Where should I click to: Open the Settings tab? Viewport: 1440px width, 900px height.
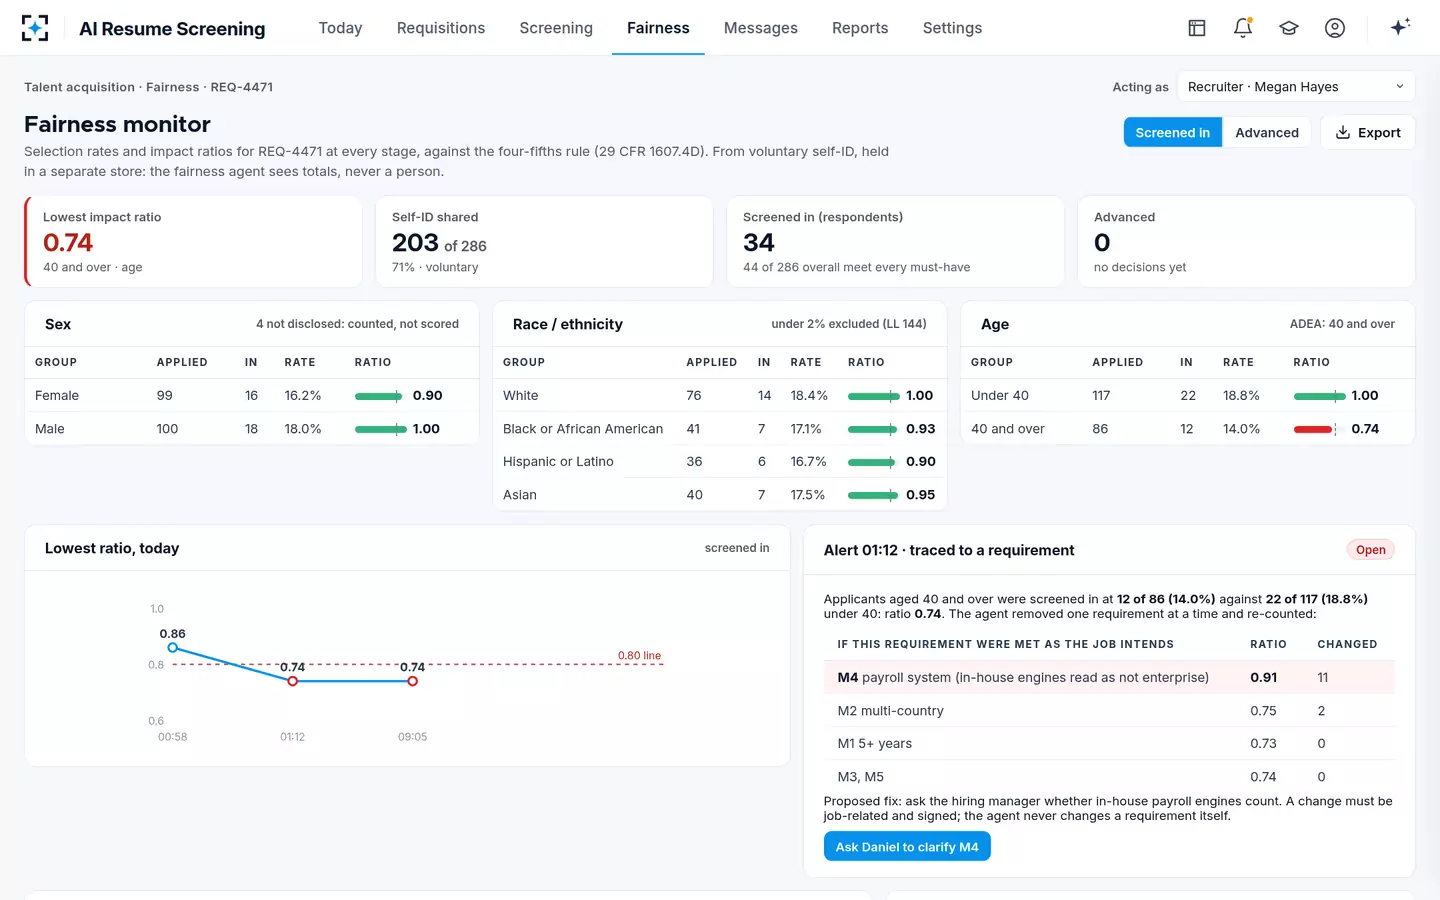pyautogui.click(x=952, y=28)
